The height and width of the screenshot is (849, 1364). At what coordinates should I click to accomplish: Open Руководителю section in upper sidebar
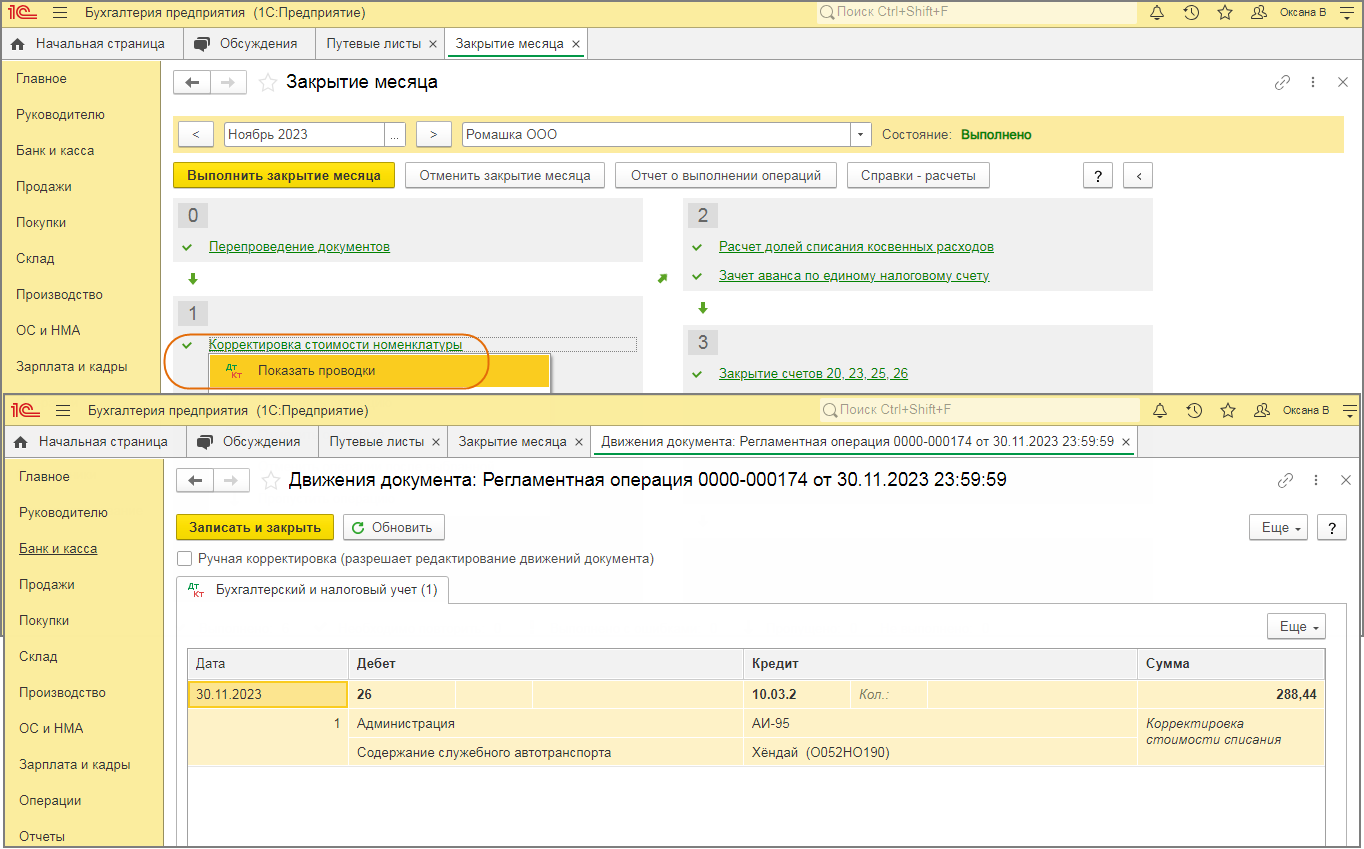pos(60,114)
